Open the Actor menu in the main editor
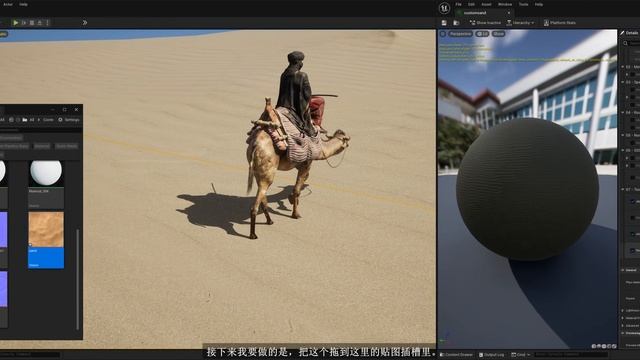Image resolution: width=640 pixels, height=360 pixels. pyautogui.click(x=8, y=4)
